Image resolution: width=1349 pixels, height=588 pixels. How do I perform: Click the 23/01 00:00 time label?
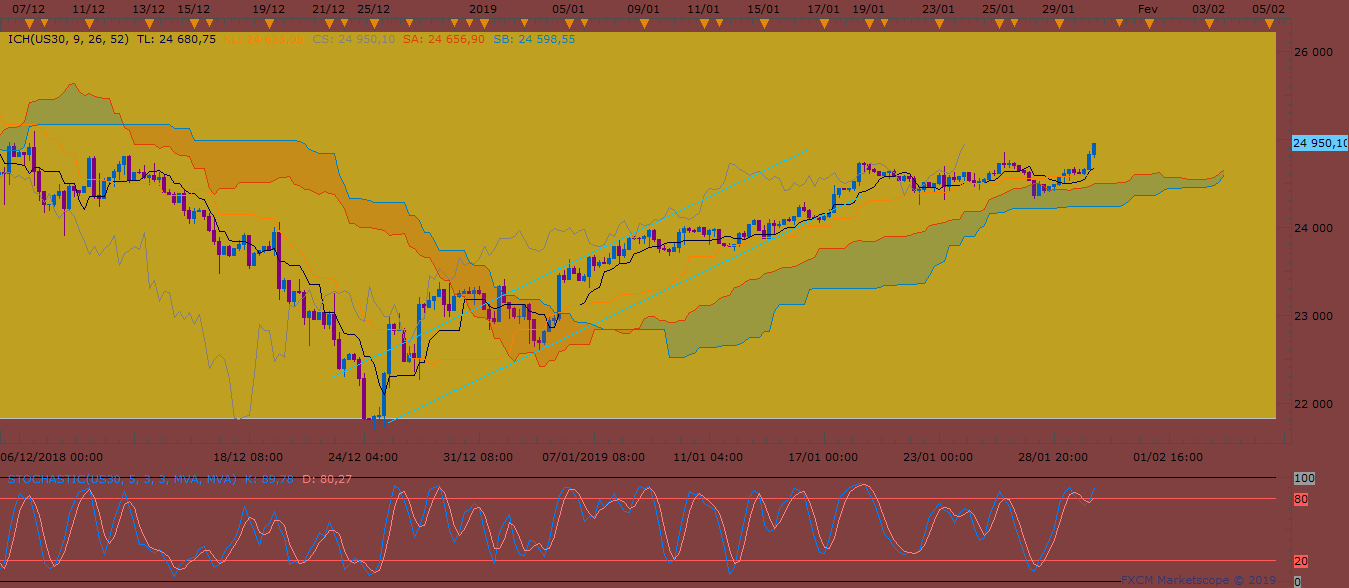pyautogui.click(x=938, y=457)
